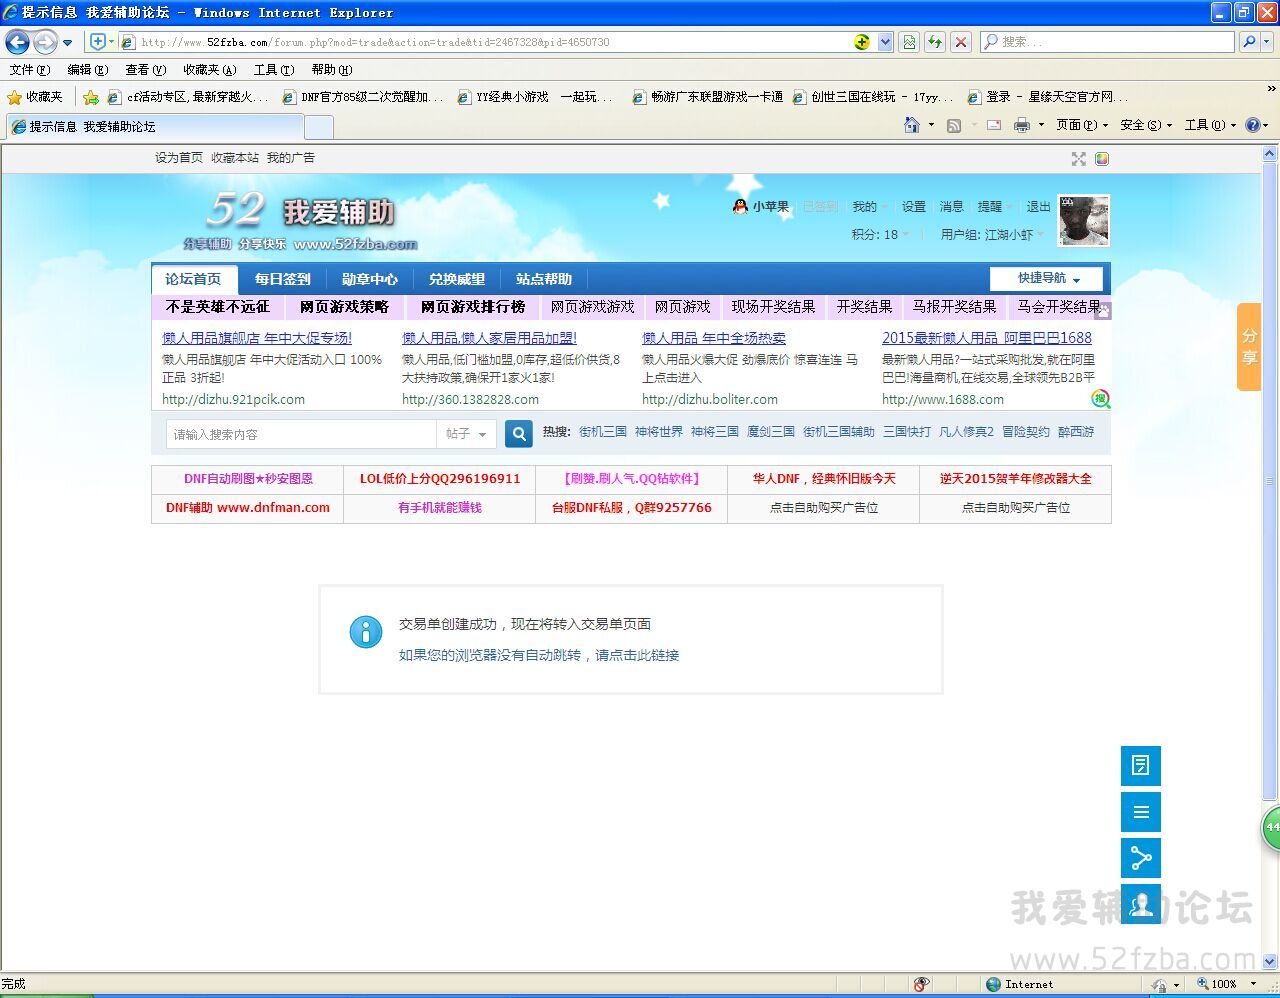Screen dimensions: 1280x998
Task: Open the 勋章中心 nav tab
Action: (x=369, y=279)
